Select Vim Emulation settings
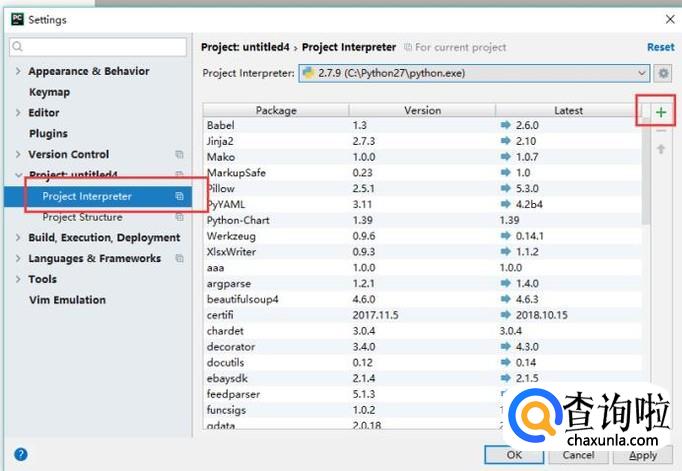This screenshot has width=682, height=471. [x=67, y=300]
